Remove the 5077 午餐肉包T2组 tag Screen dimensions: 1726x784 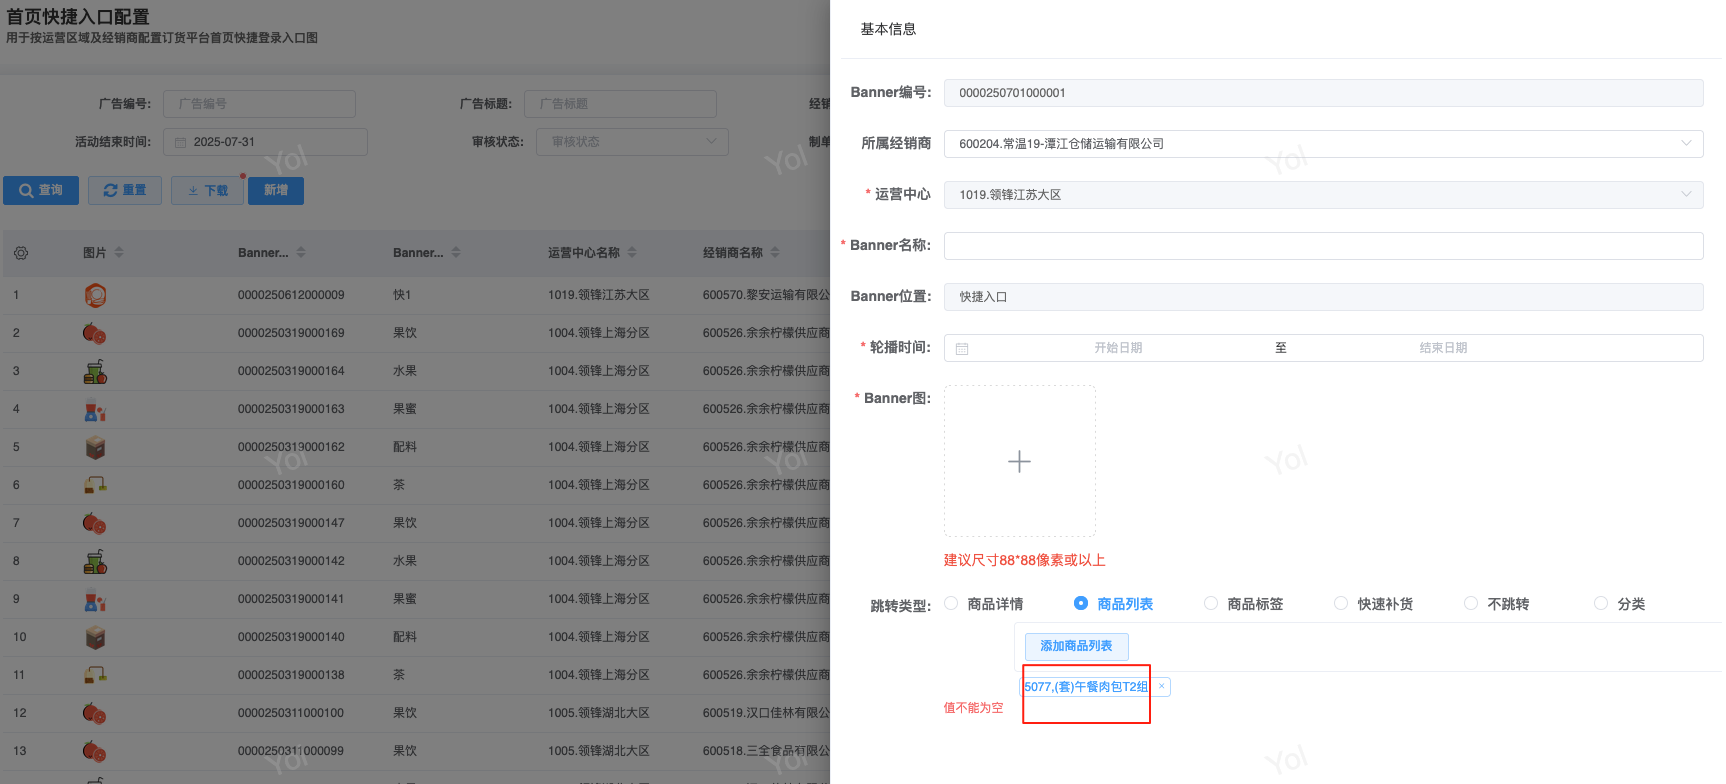(1161, 686)
